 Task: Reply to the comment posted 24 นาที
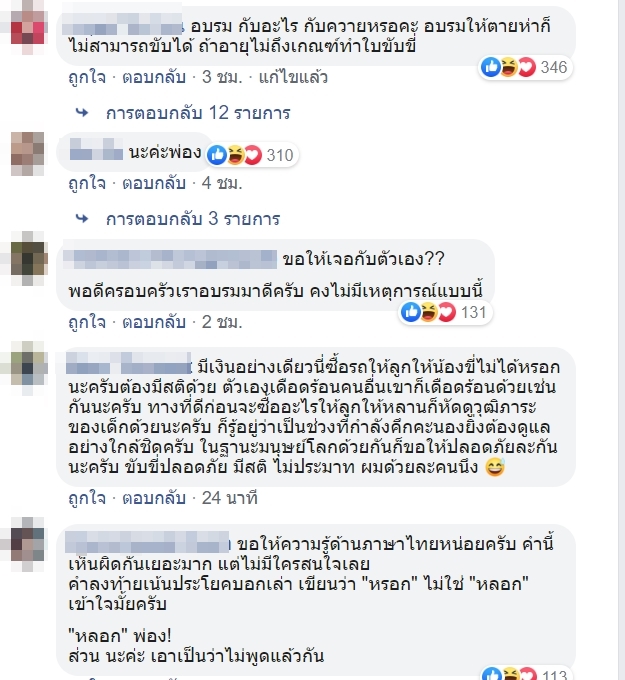pyautogui.click(x=154, y=498)
